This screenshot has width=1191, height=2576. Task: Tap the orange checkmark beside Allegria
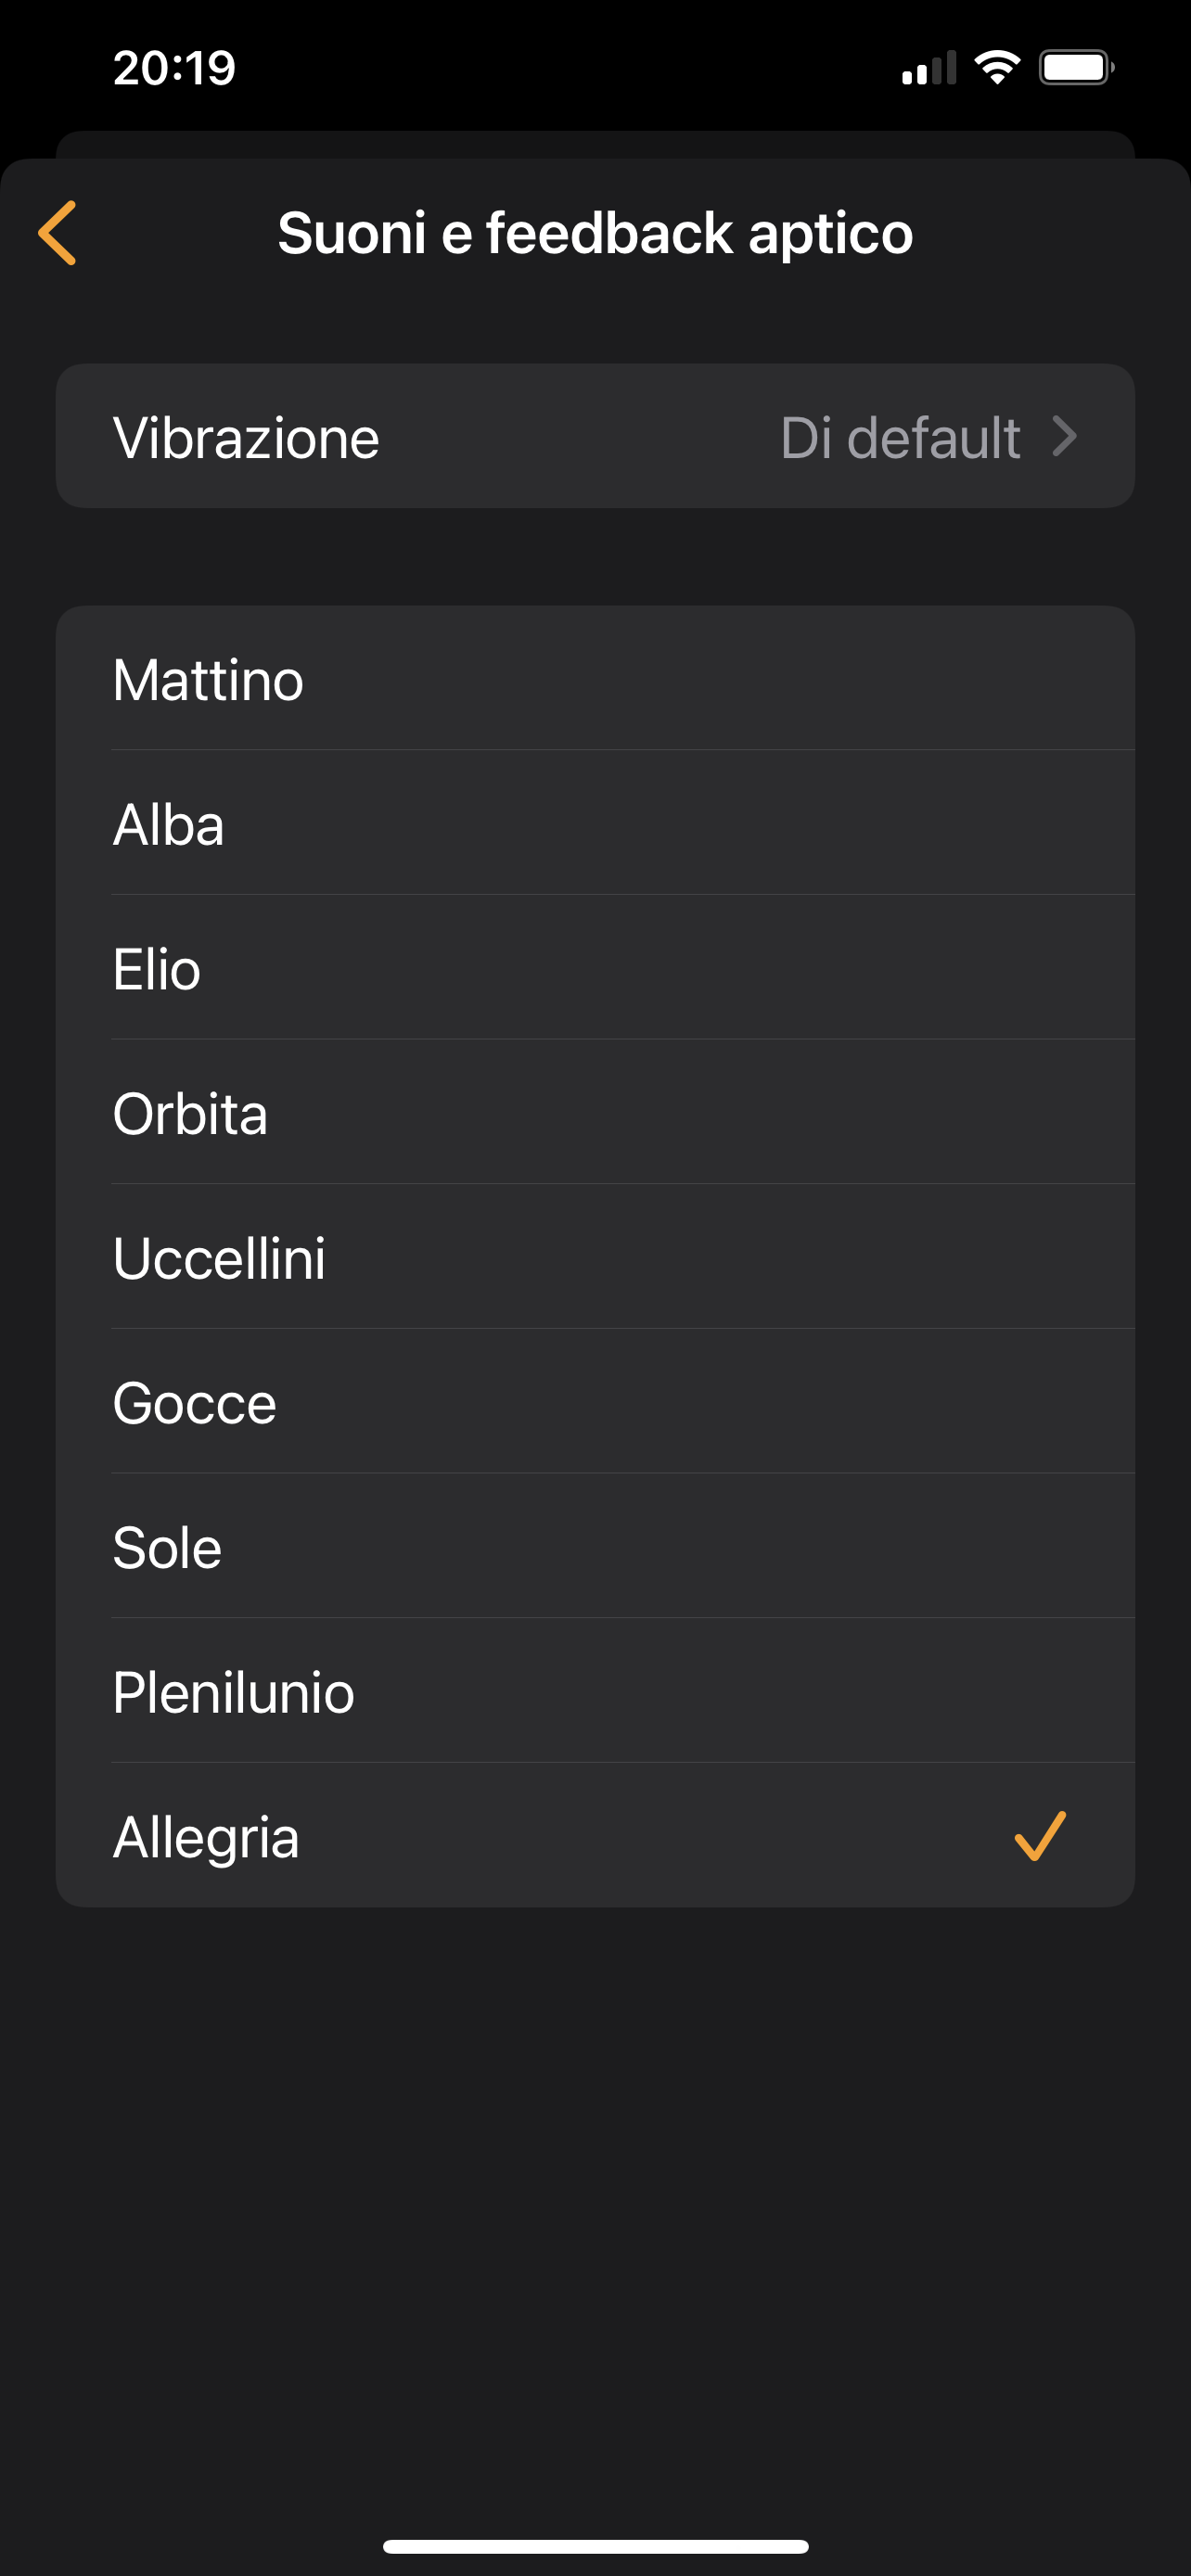click(x=1040, y=1836)
